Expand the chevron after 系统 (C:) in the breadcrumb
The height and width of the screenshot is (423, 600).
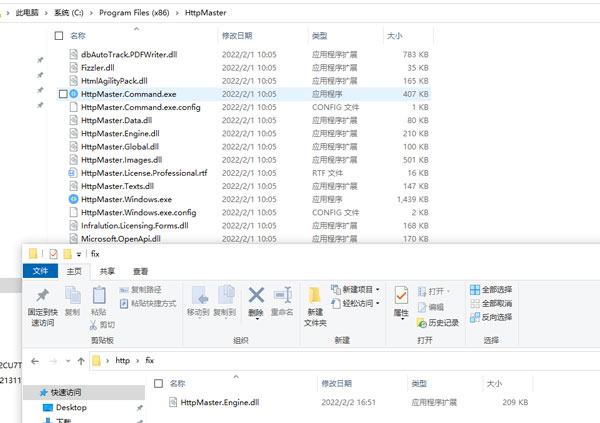click(91, 13)
